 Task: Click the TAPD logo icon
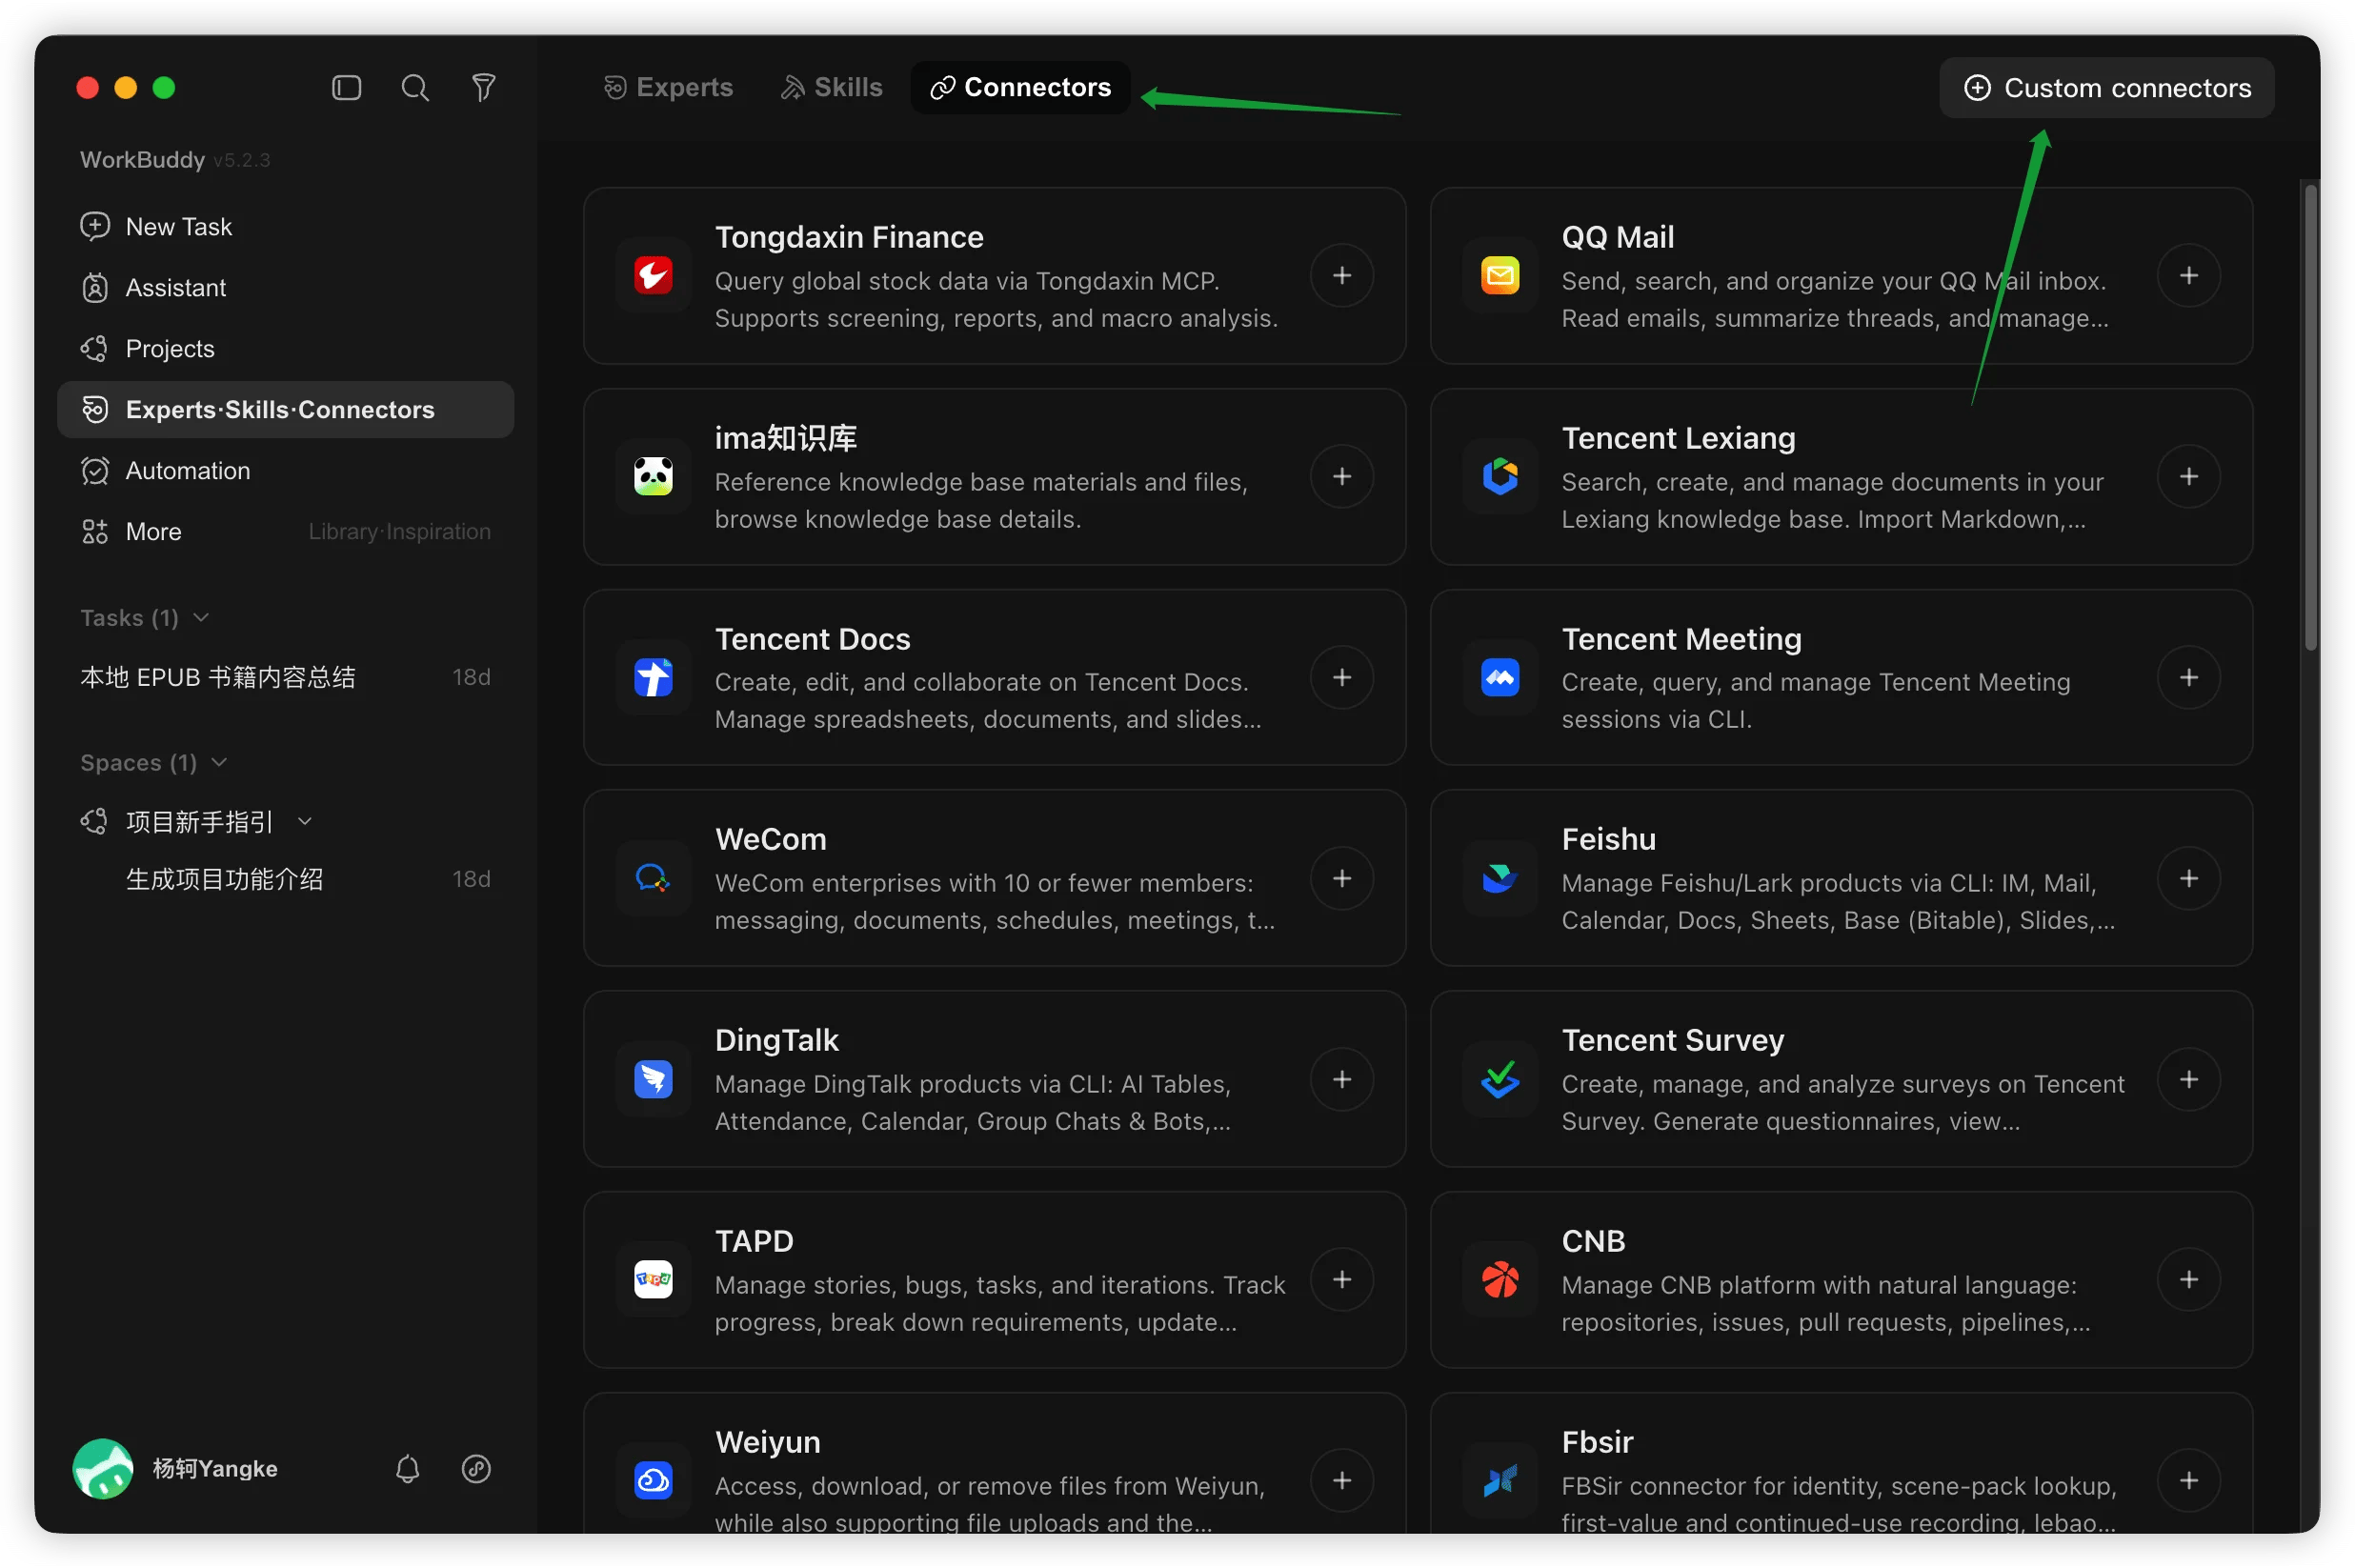653,1279
